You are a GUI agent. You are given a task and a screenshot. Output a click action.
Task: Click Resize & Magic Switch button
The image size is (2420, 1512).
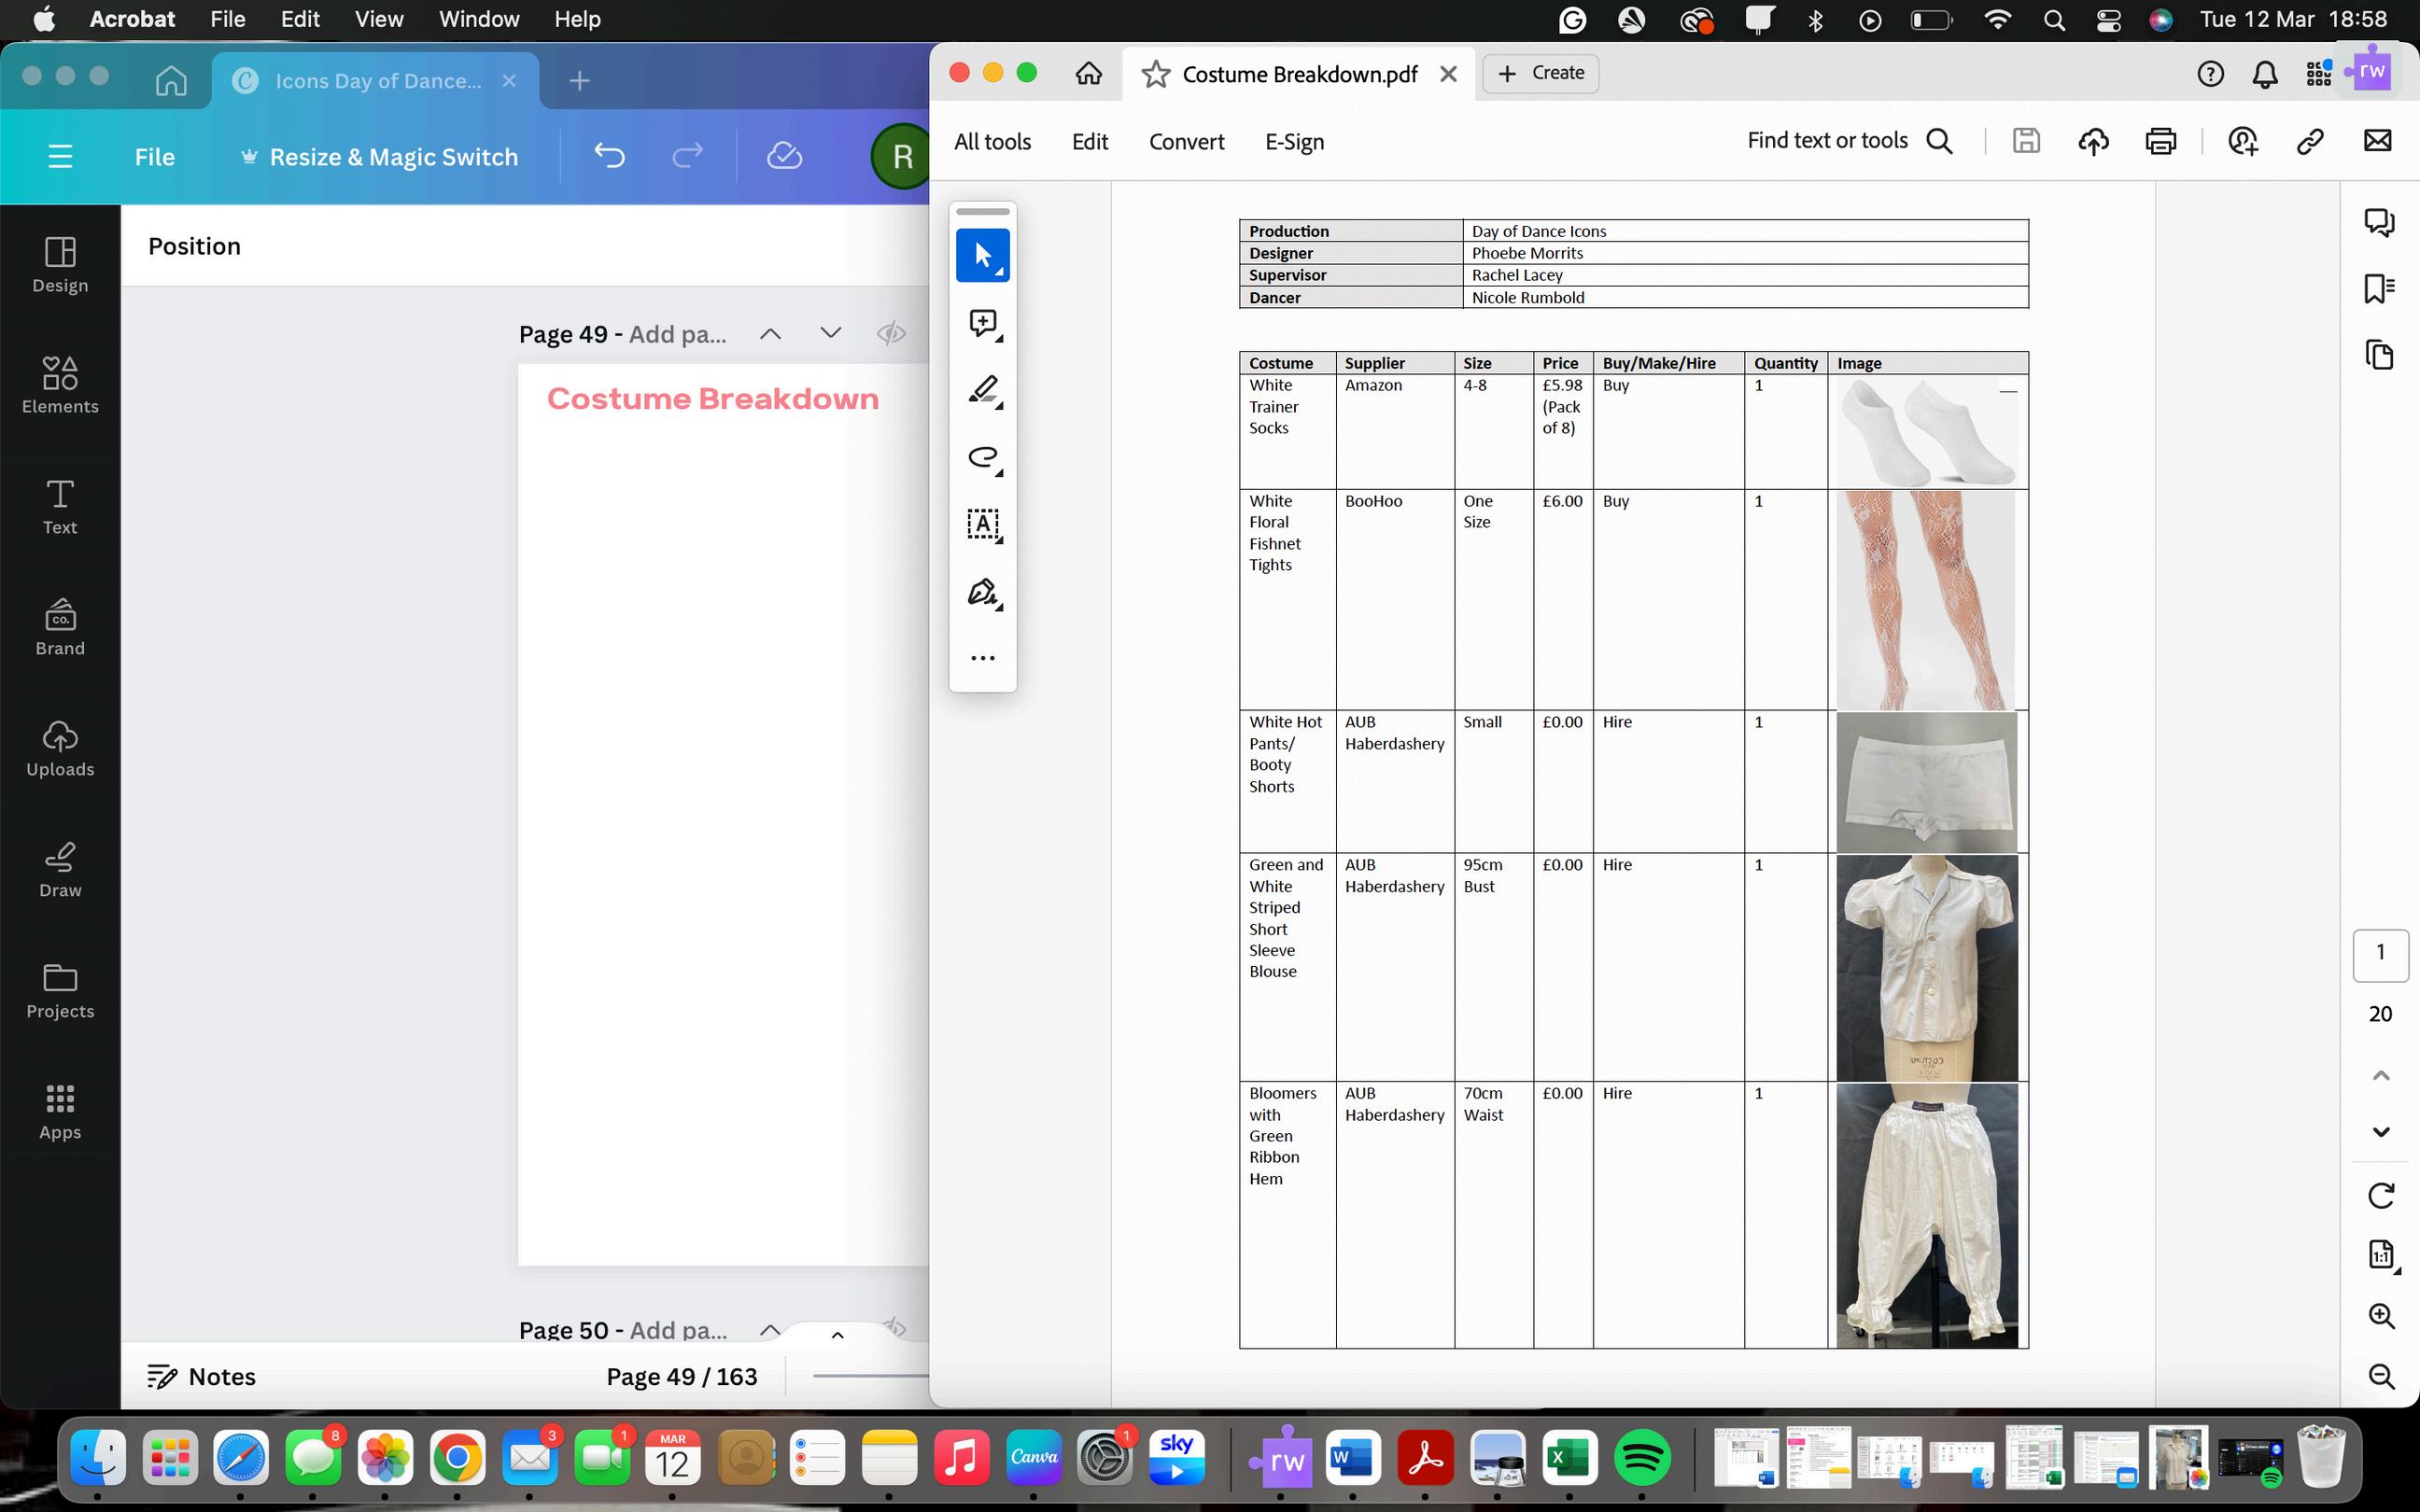point(380,157)
